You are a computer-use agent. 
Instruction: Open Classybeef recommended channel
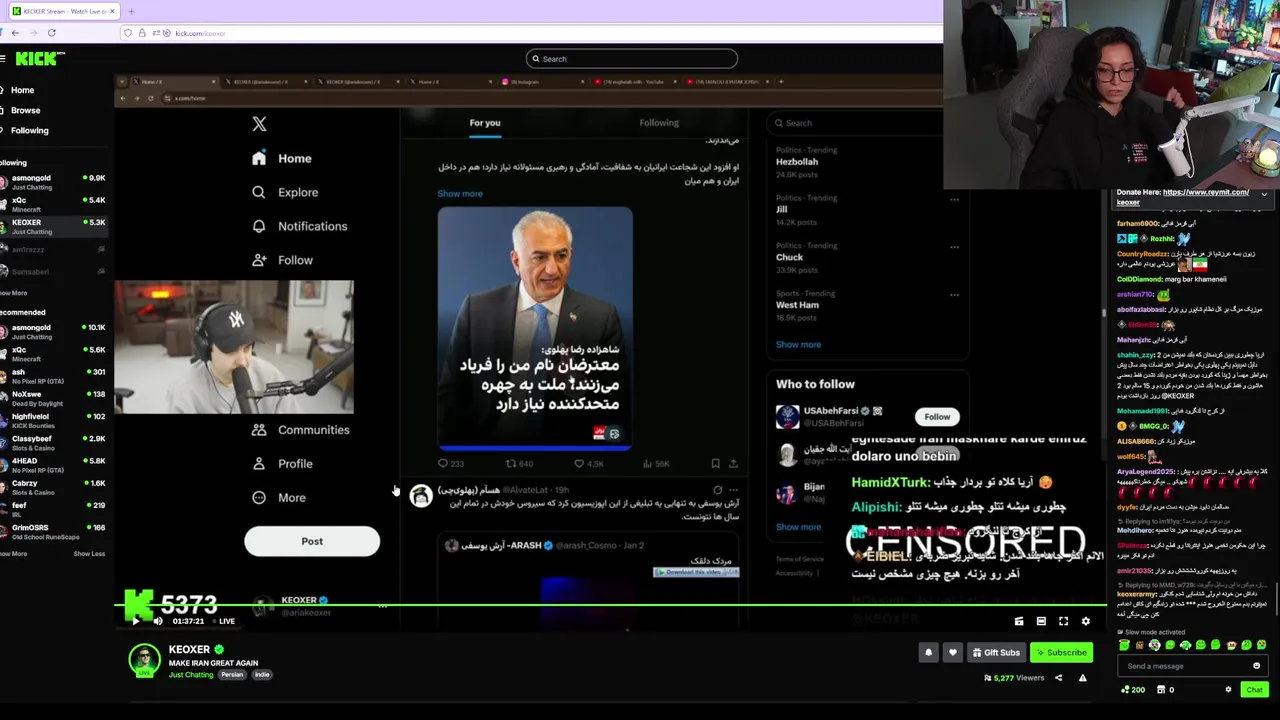click(53, 442)
